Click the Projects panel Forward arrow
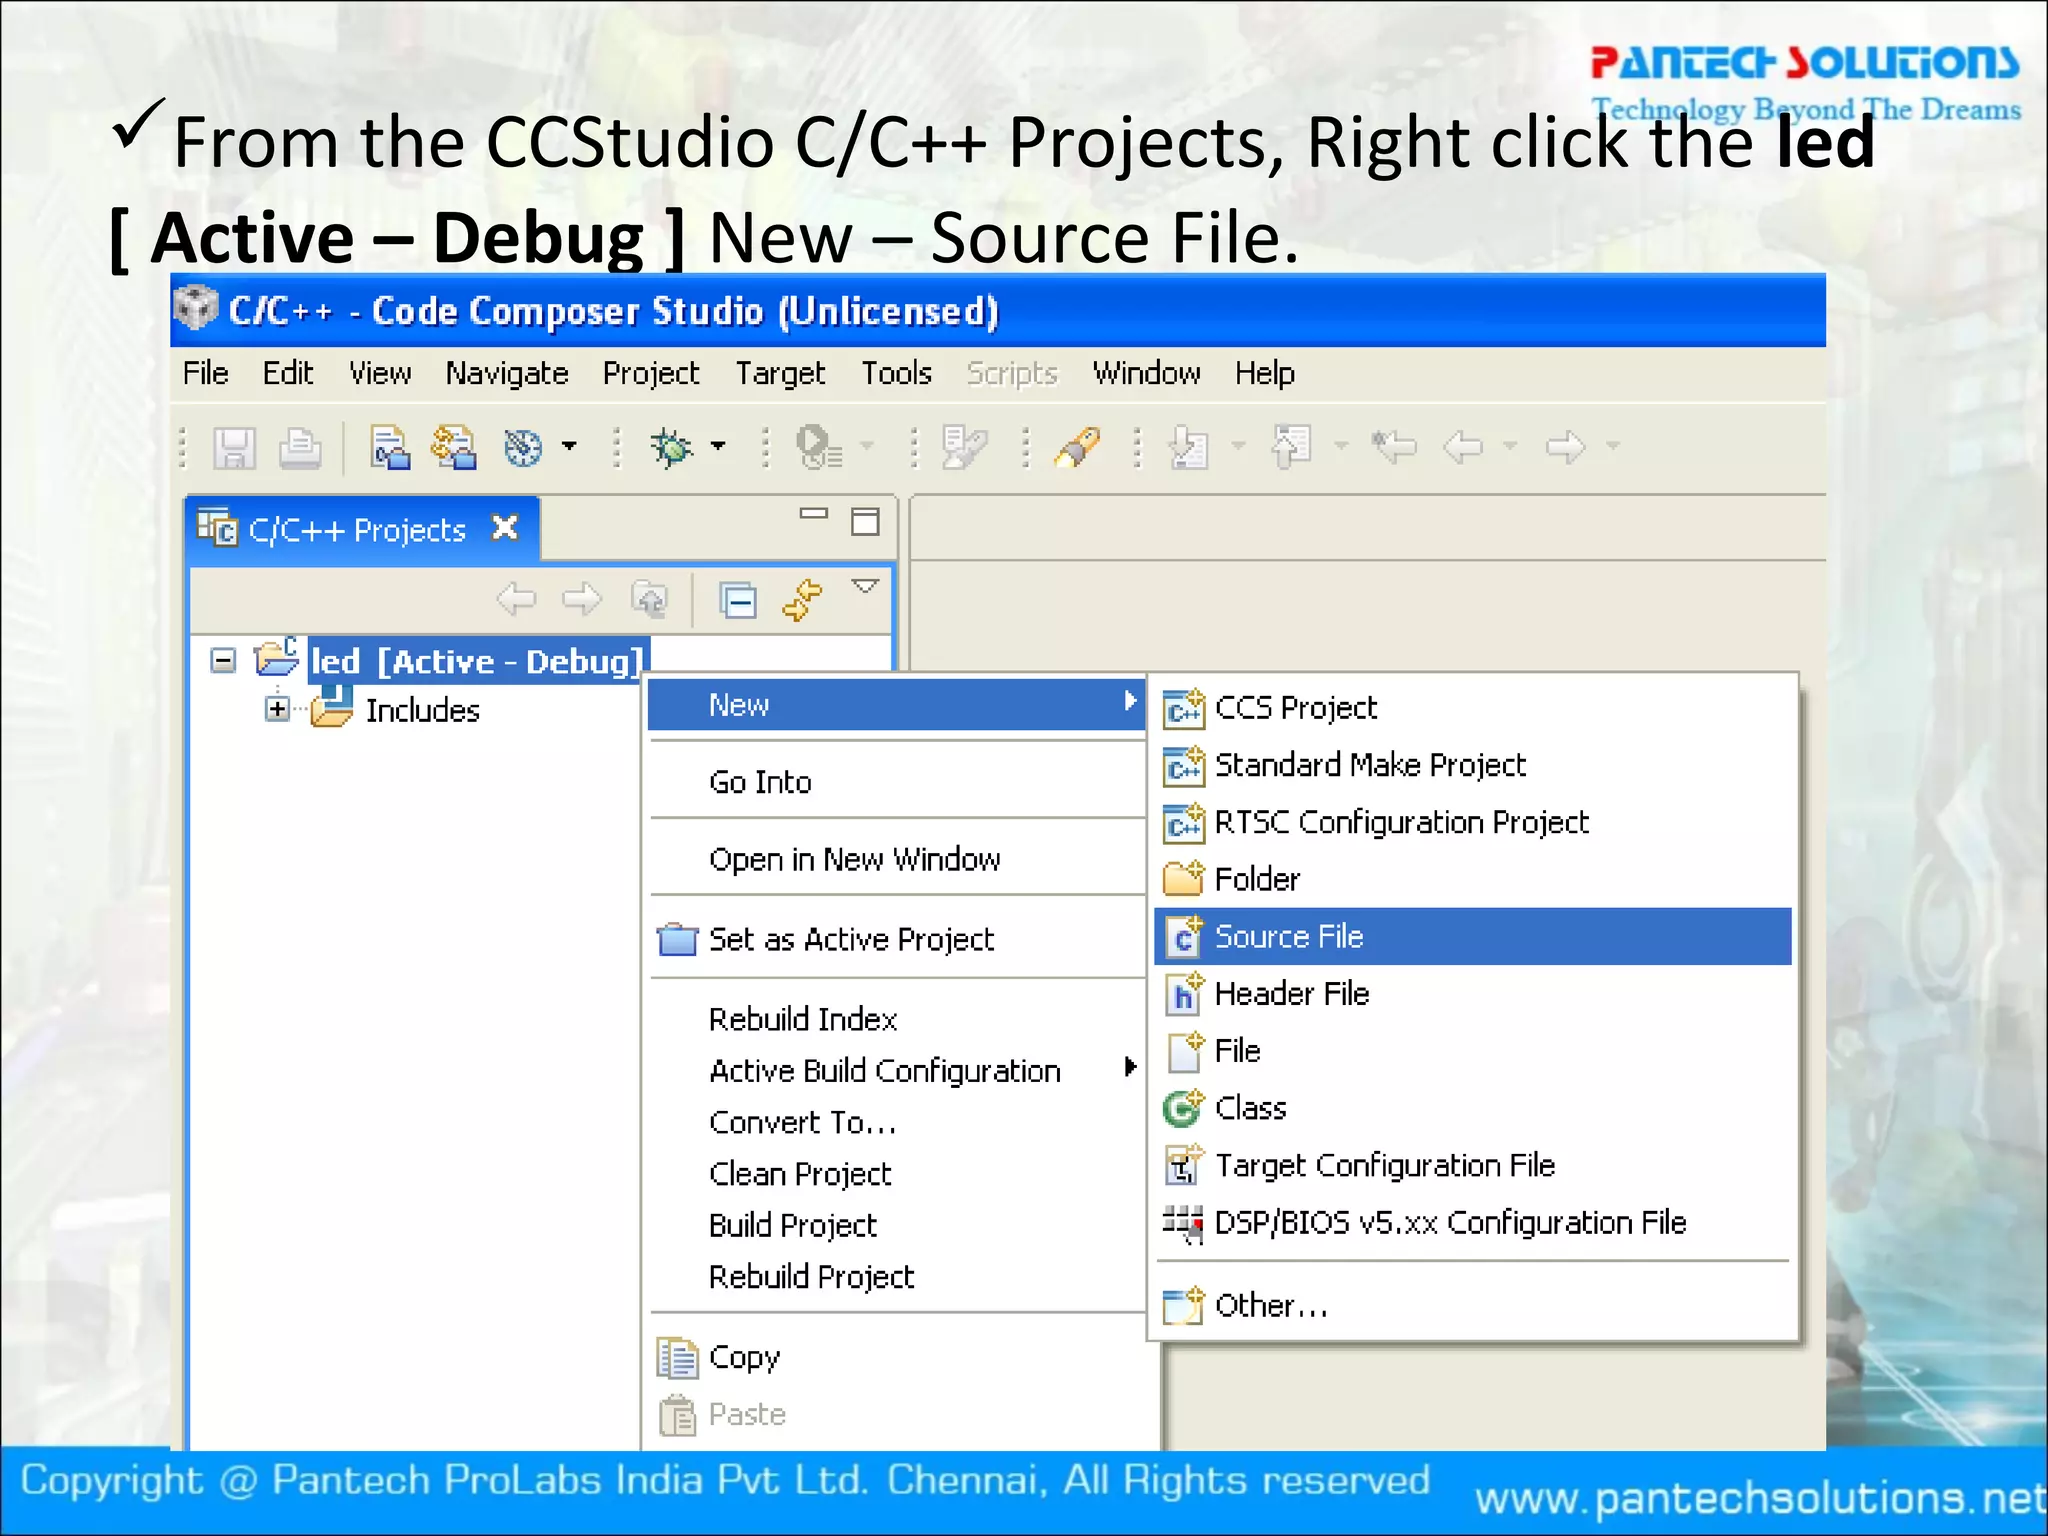The image size is (2048, 1536). coord(582,599)
